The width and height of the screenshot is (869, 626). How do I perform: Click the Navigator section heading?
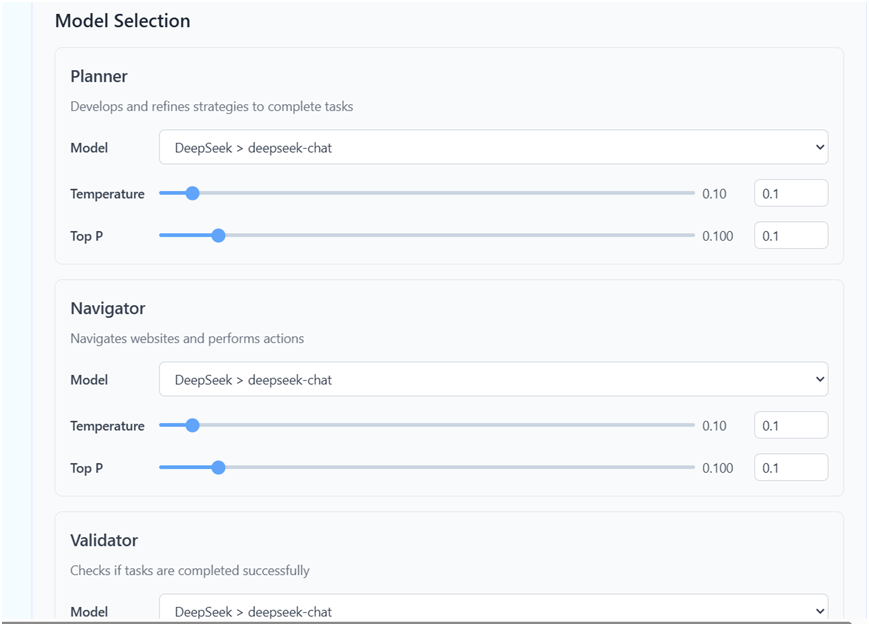(x=108, y=309)
